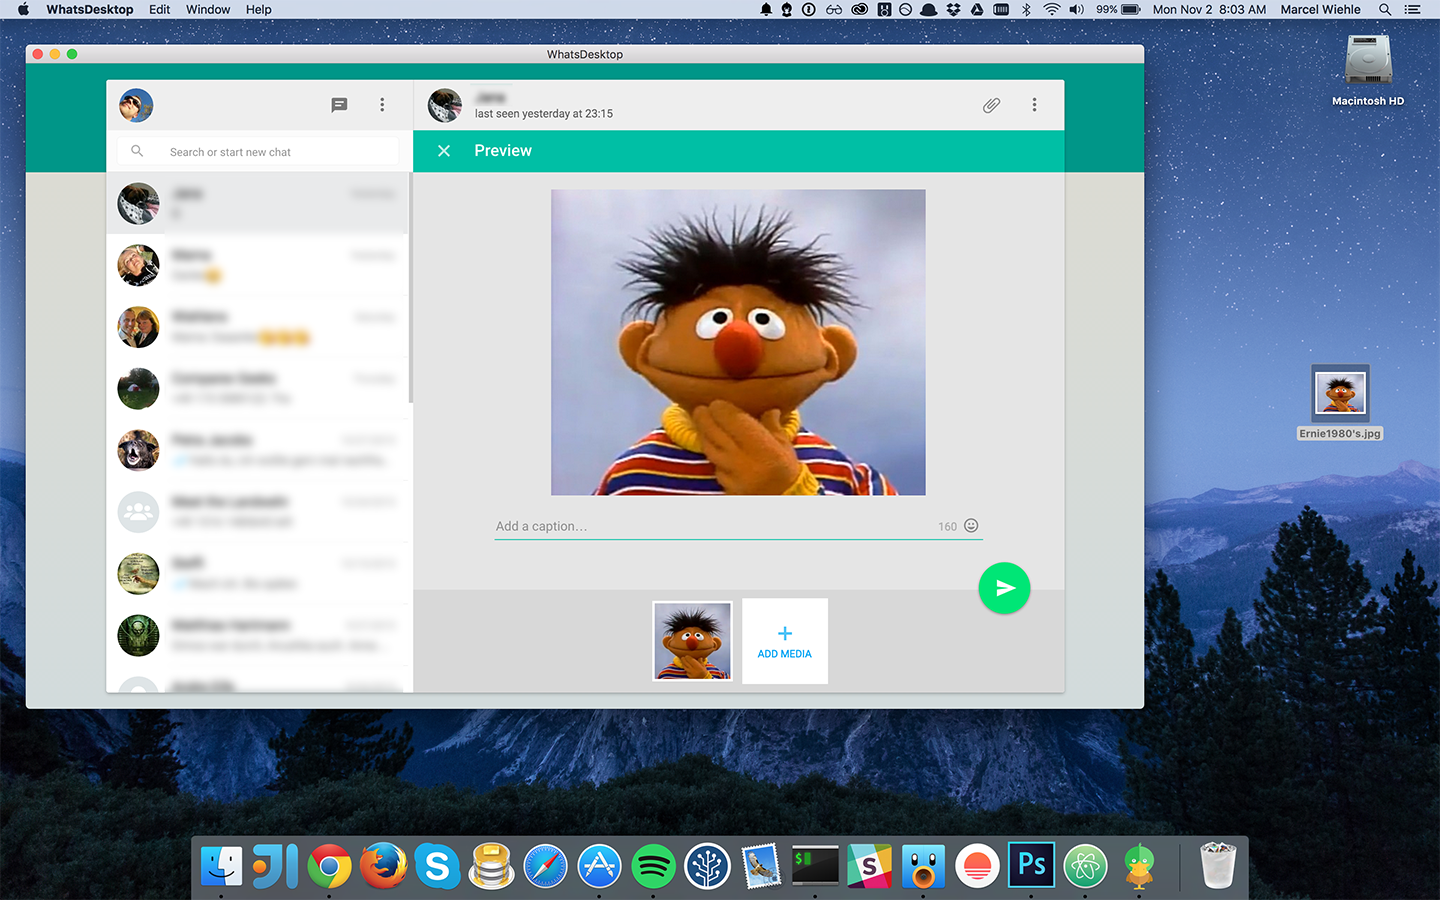The image size is (1440, 900).
Task: Open the Trash in the Dock
Action: 1218,866
